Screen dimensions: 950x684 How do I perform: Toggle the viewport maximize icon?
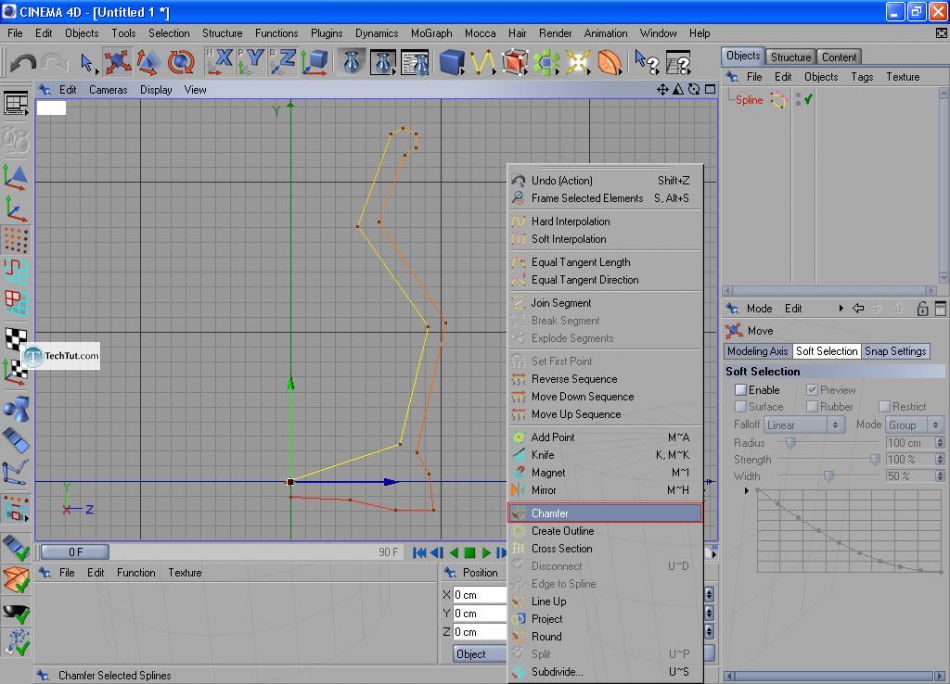[x=710, y=90]
